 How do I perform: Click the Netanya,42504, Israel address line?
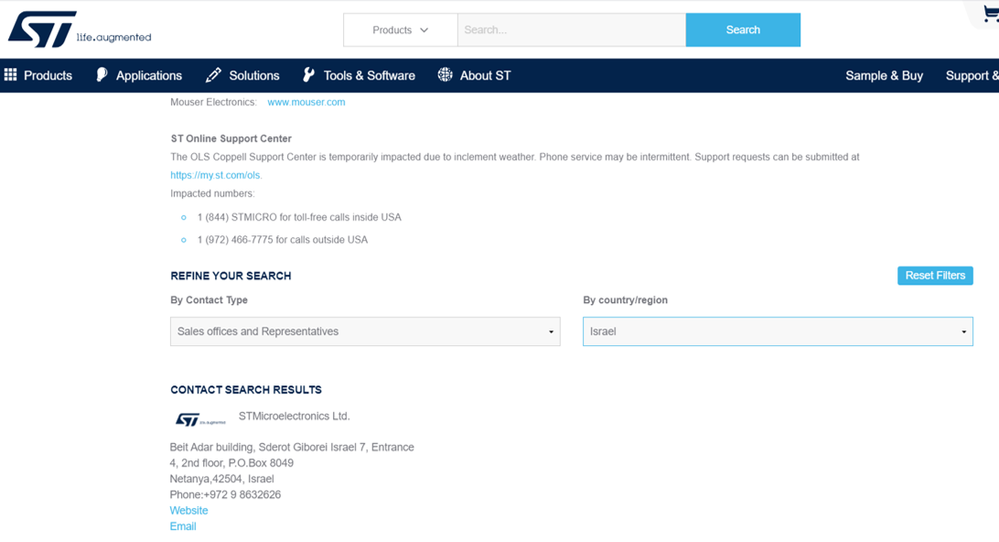[222, 478]
